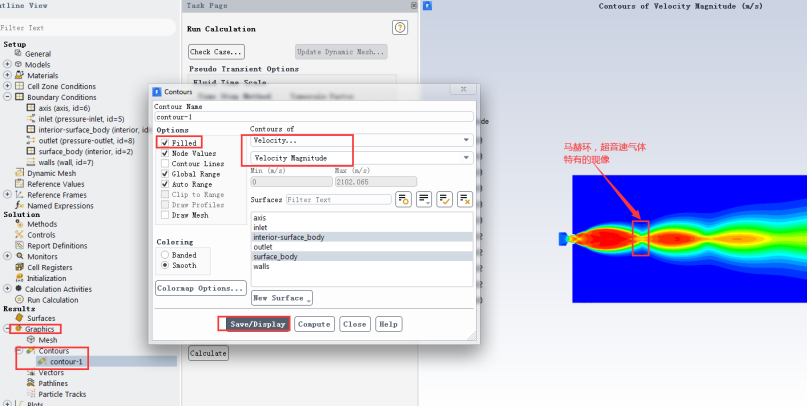This screenshot has width=807, height=406.
Task: Click the Pathlines icon
Action: [31, 383]
